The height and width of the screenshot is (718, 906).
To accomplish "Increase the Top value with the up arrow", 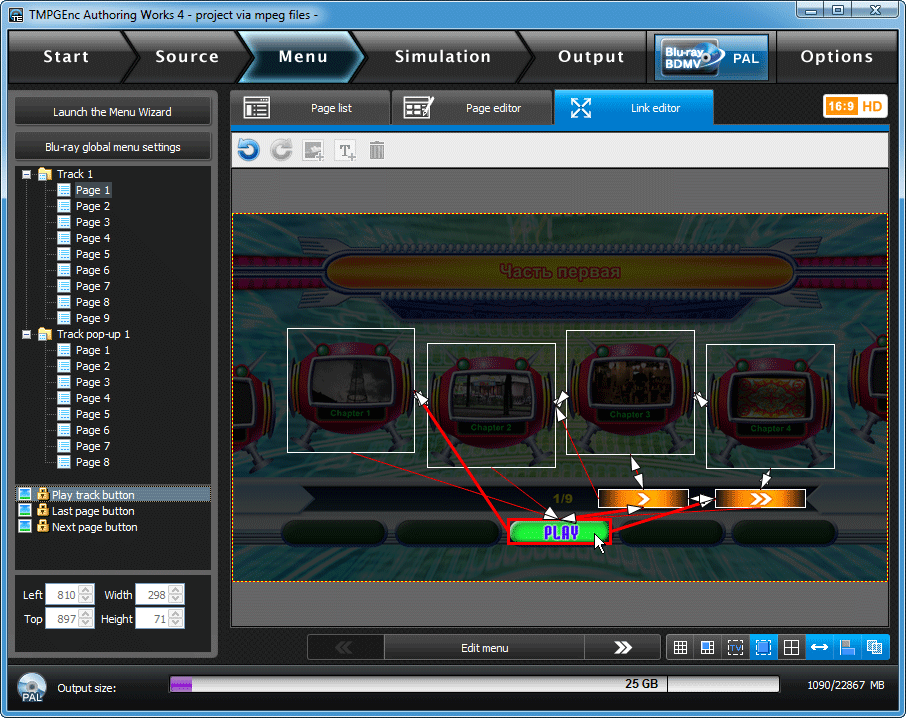I will [x=86, y=613].
